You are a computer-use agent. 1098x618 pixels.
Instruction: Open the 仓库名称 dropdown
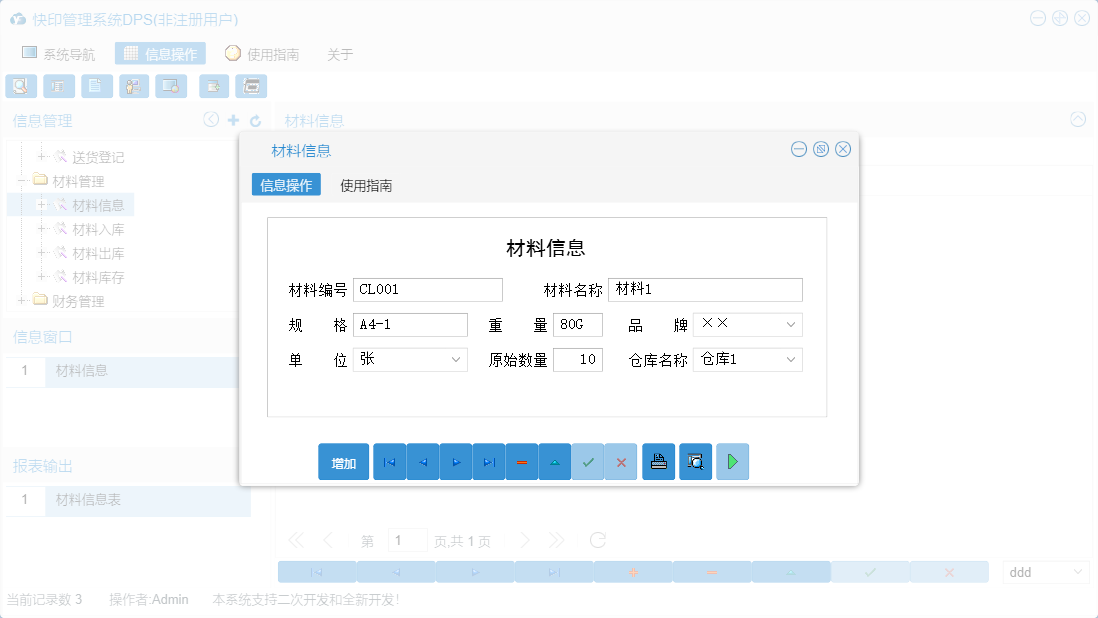pos(789,359)
